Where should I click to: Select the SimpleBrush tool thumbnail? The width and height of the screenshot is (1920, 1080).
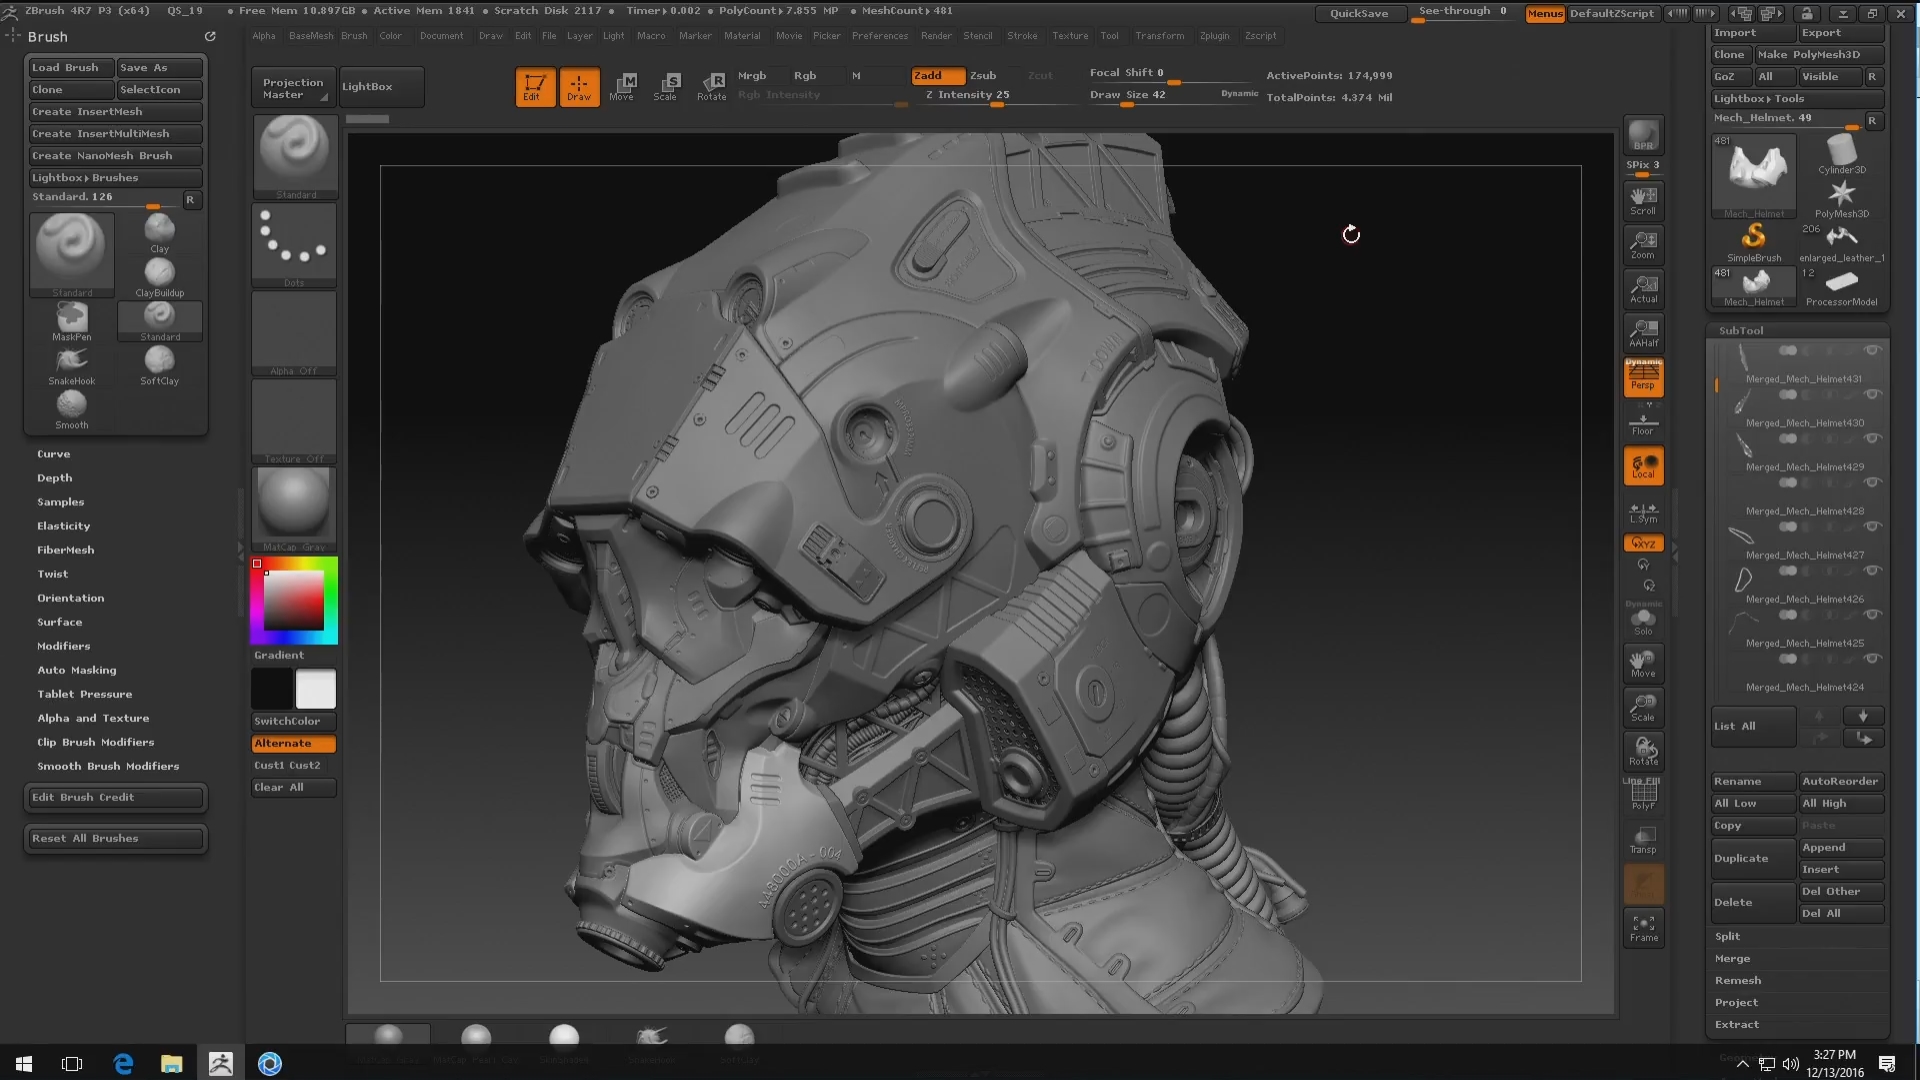tap(1753, 239)
